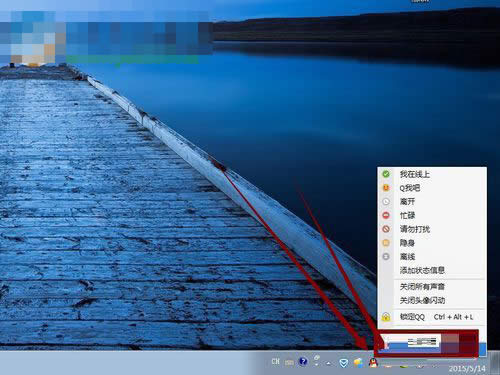Click the blue help question-mark icon
The width and height of the screenshot is (500, 375).
click(303, 361)
